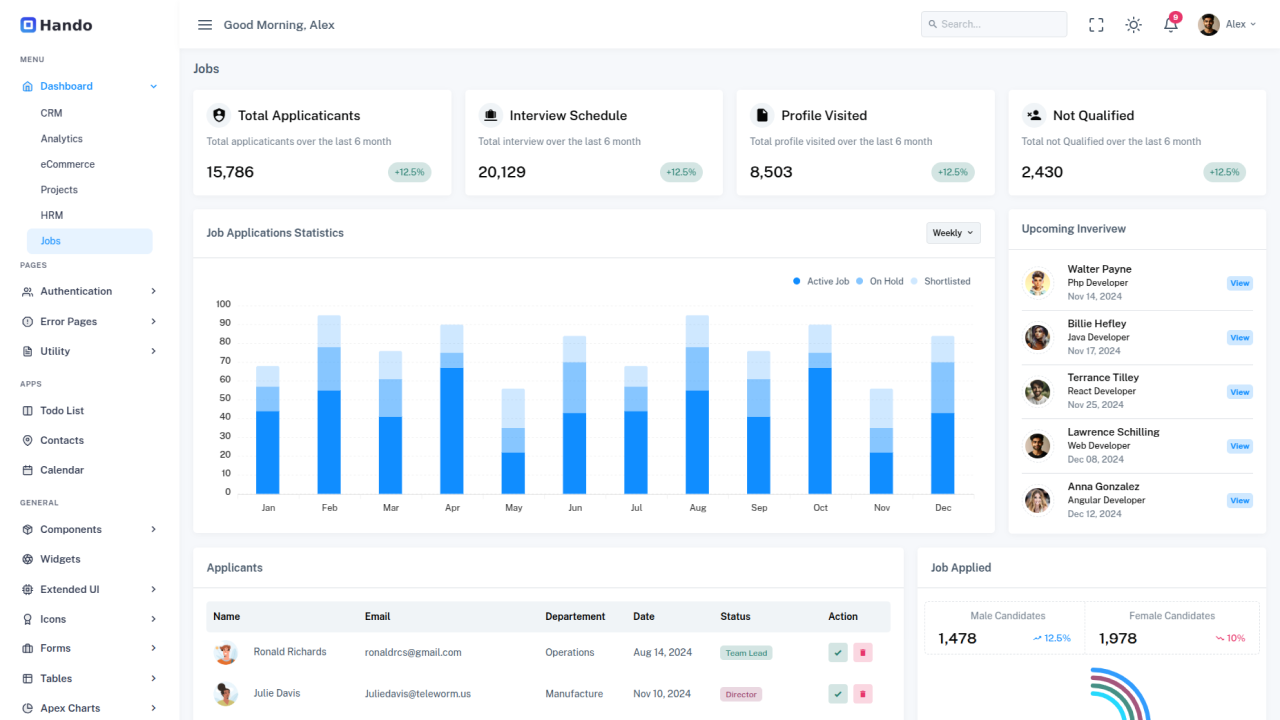Open notifications via the bell icon
This screenshot has height=720, width=1280.
click(x=1169, y=25)
